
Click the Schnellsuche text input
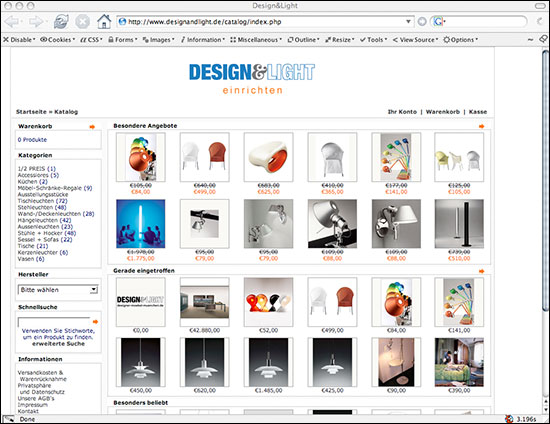54,322
